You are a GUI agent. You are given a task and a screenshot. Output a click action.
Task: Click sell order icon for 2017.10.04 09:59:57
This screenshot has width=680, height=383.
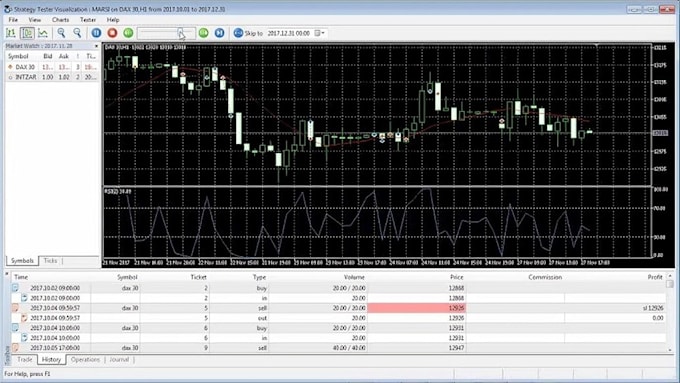(x=16, y=308)
